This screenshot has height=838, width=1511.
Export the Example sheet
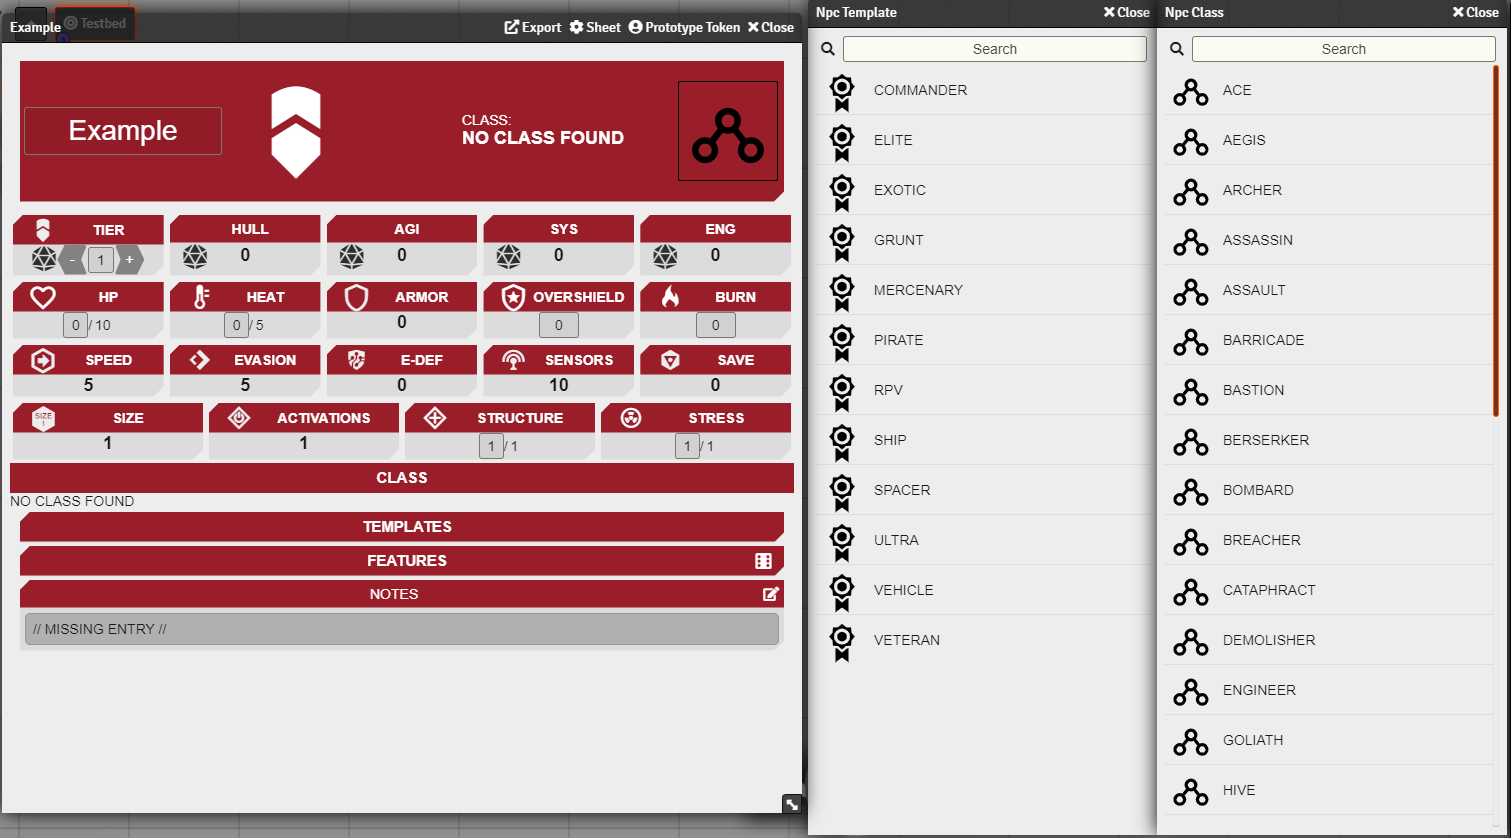click(533, 27)
